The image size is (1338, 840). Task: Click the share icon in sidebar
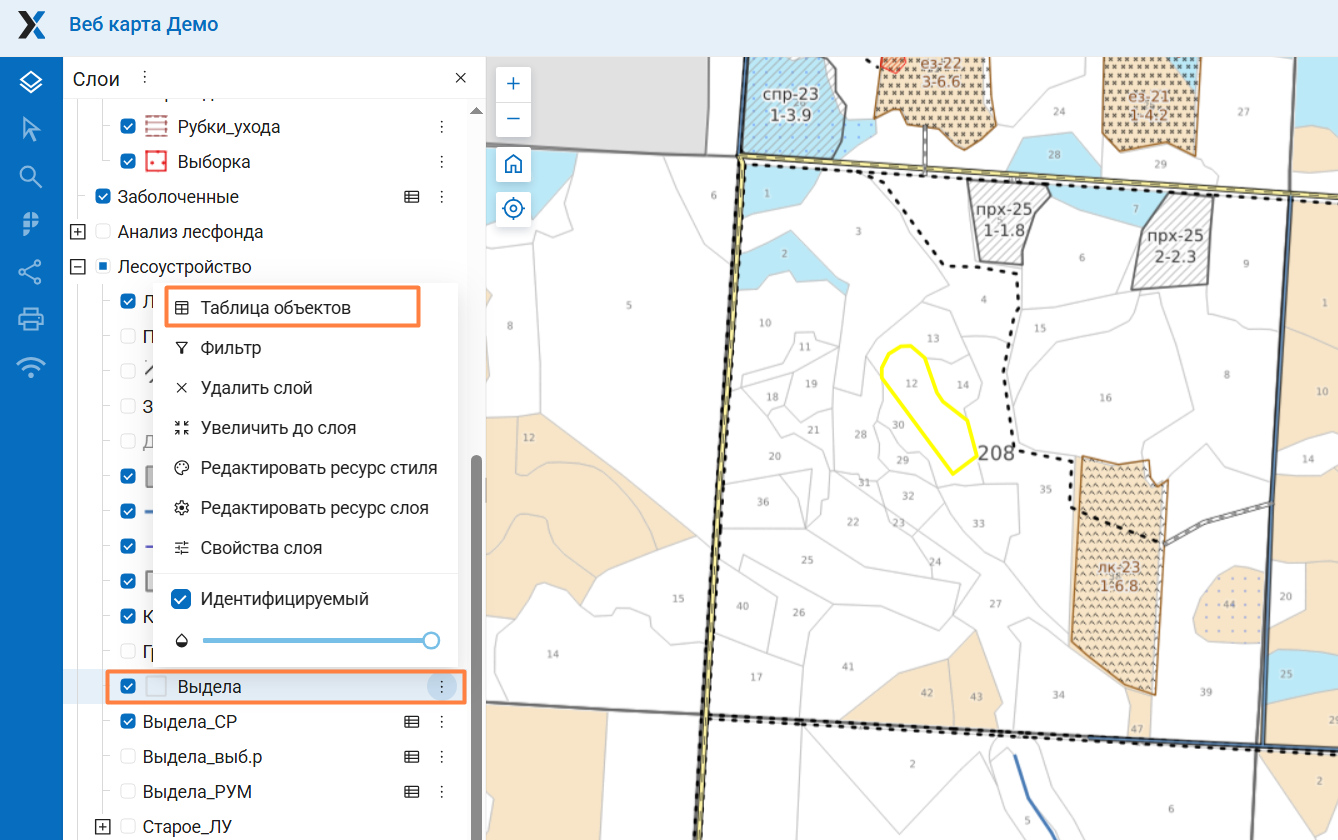click(x=31, y=272)
